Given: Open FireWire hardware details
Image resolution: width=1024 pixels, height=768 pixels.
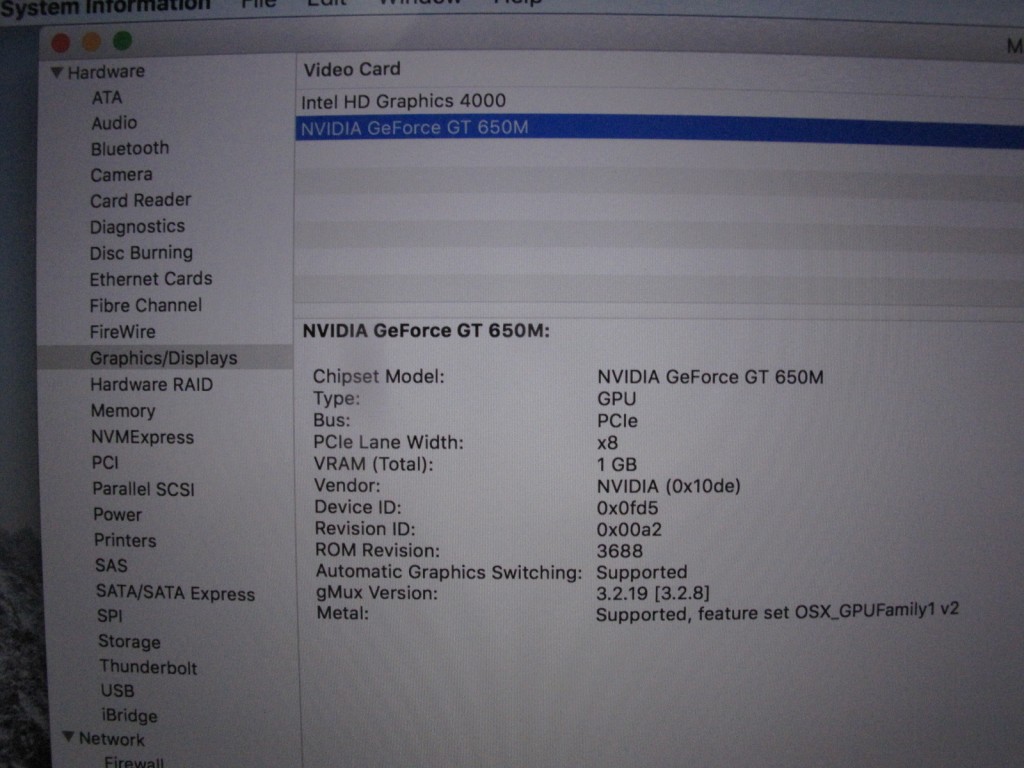Looking at the screenshot, I should coord(123,332).
